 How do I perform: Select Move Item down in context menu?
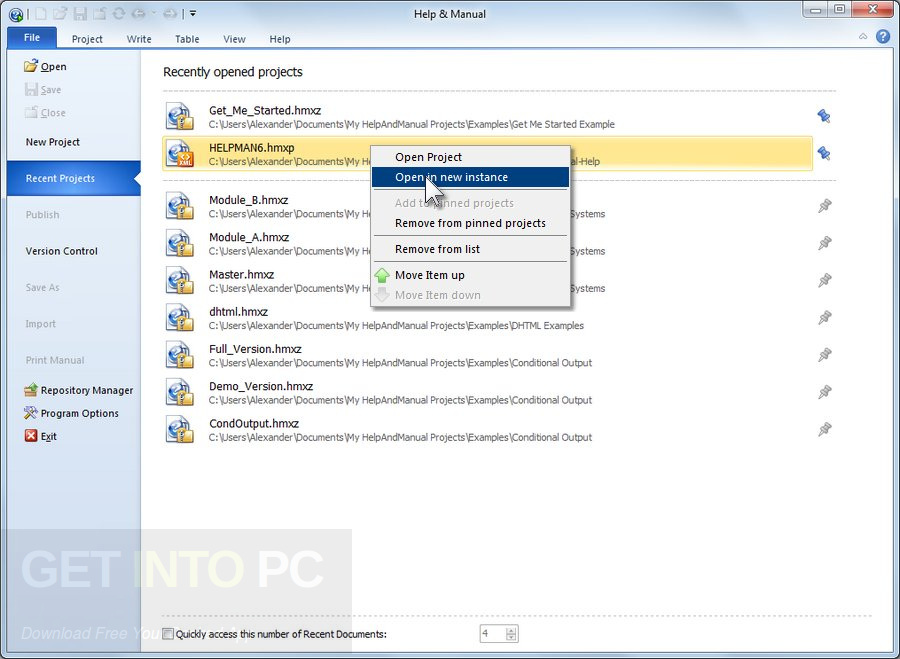[470, 295]
